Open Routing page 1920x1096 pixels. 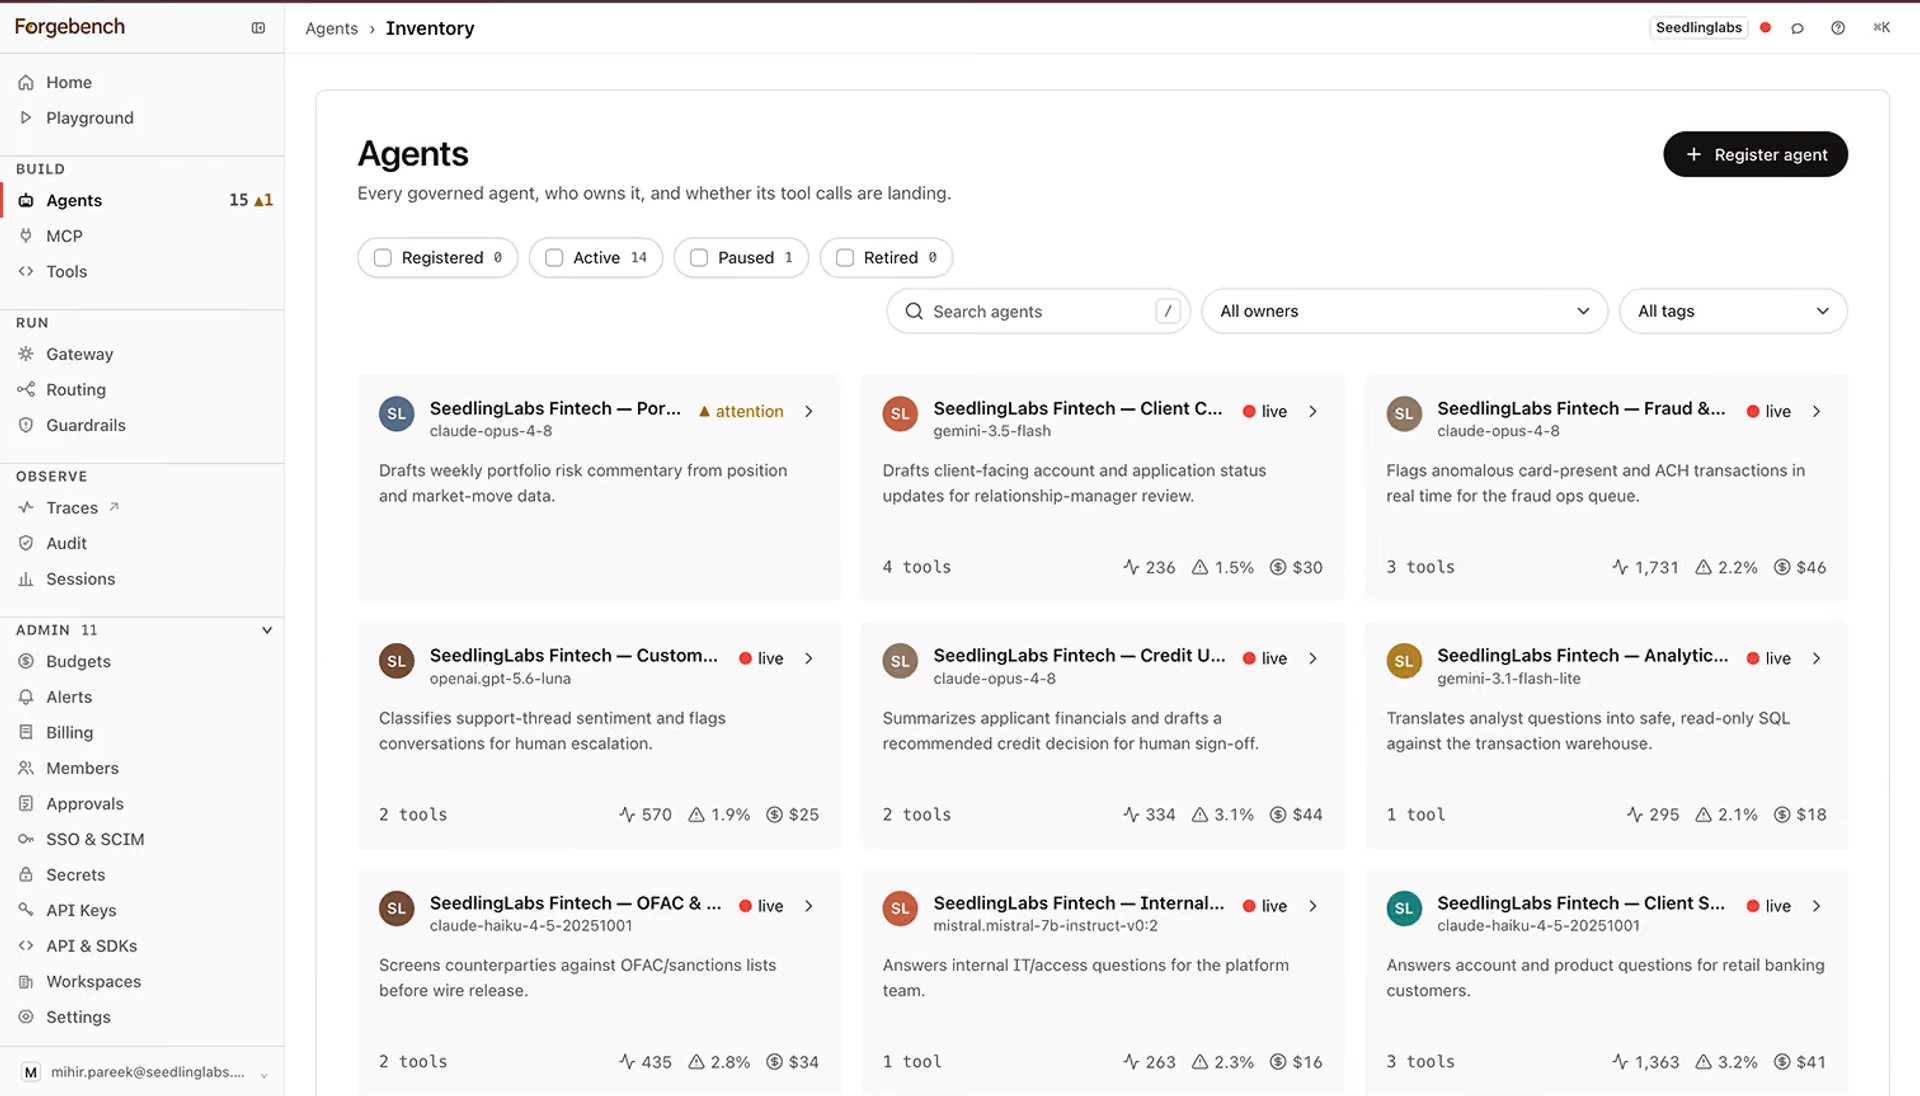coord(75,390)
